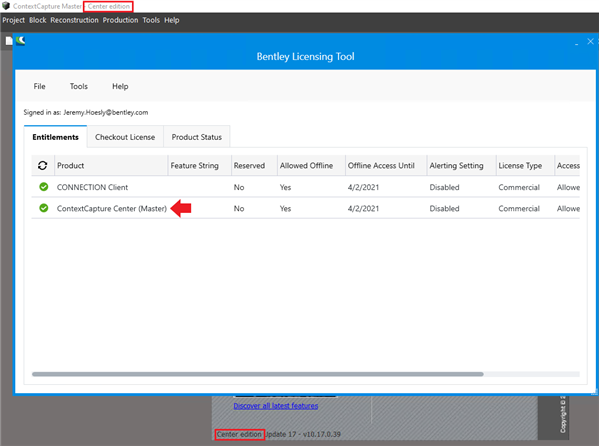Click Commercial license type for ContextCapture Center
Screen dimensions: 599x446
[519, 209]
